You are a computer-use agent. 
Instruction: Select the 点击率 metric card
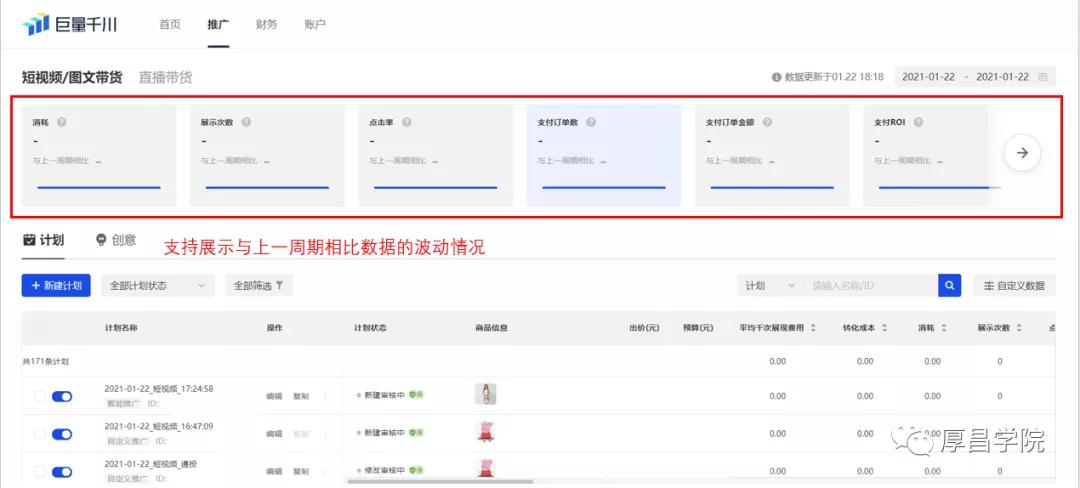pyautogui.click(x=435, y=156)
